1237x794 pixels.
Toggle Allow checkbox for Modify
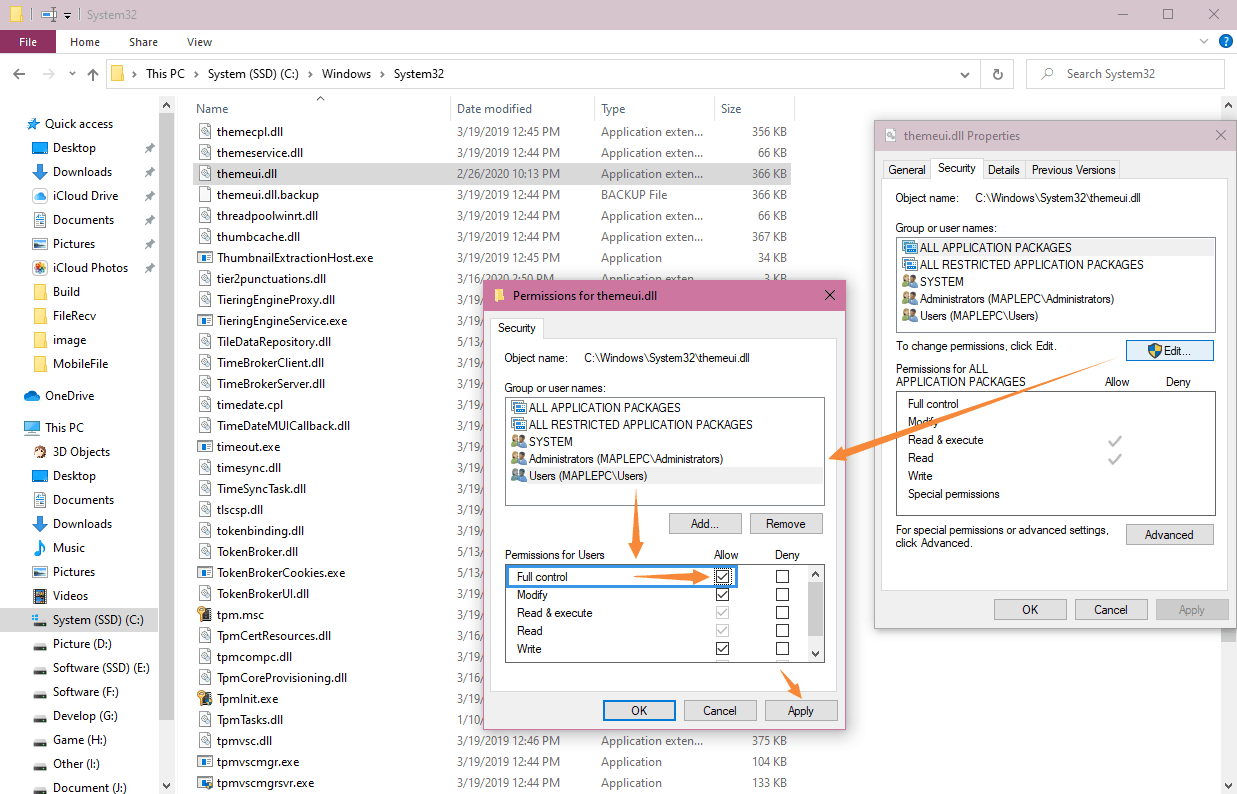(x=723, y=595)
